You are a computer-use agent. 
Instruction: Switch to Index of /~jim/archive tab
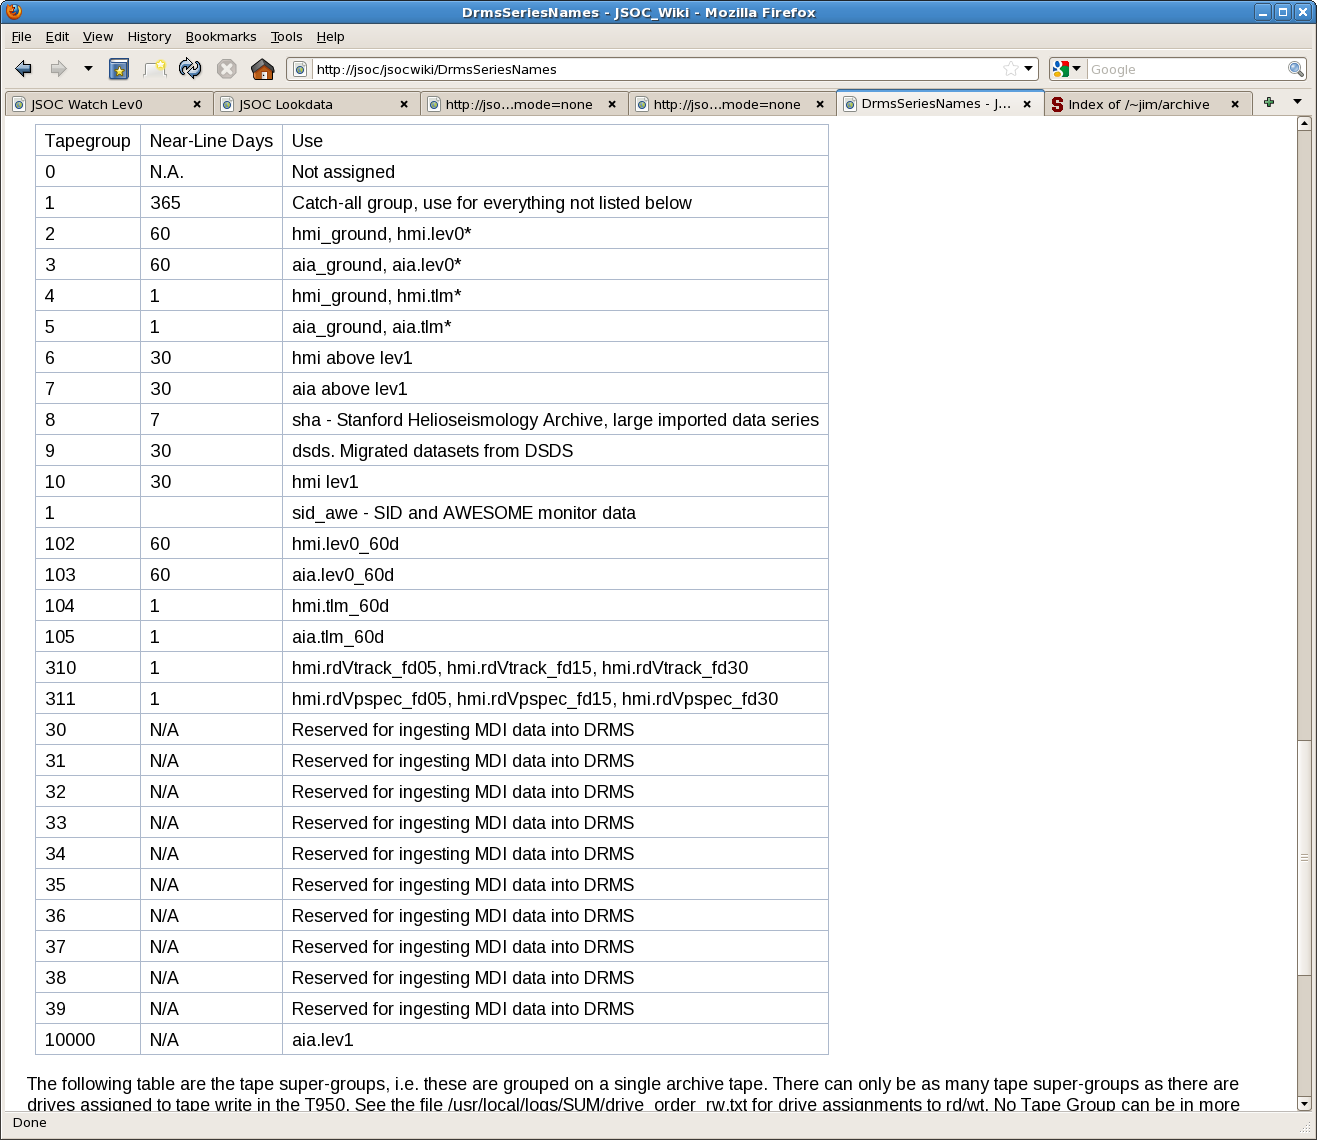(1138, 104)
